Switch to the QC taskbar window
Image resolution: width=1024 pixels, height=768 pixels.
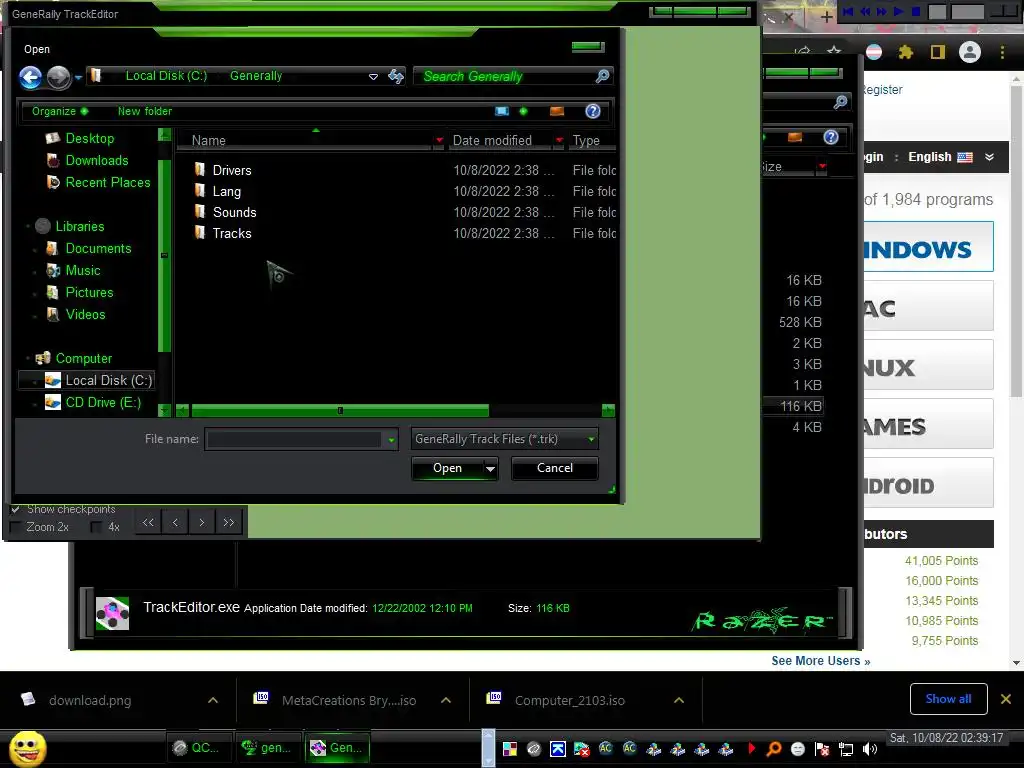click(x=197, y=748)
